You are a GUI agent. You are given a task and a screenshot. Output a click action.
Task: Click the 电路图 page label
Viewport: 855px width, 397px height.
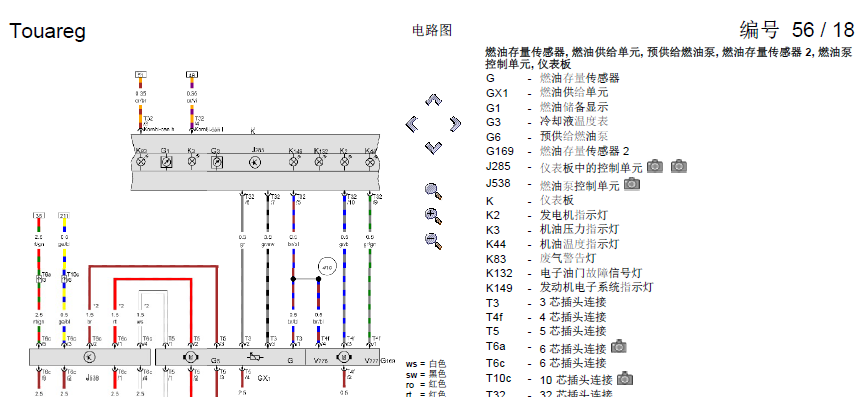coord(432,30)
